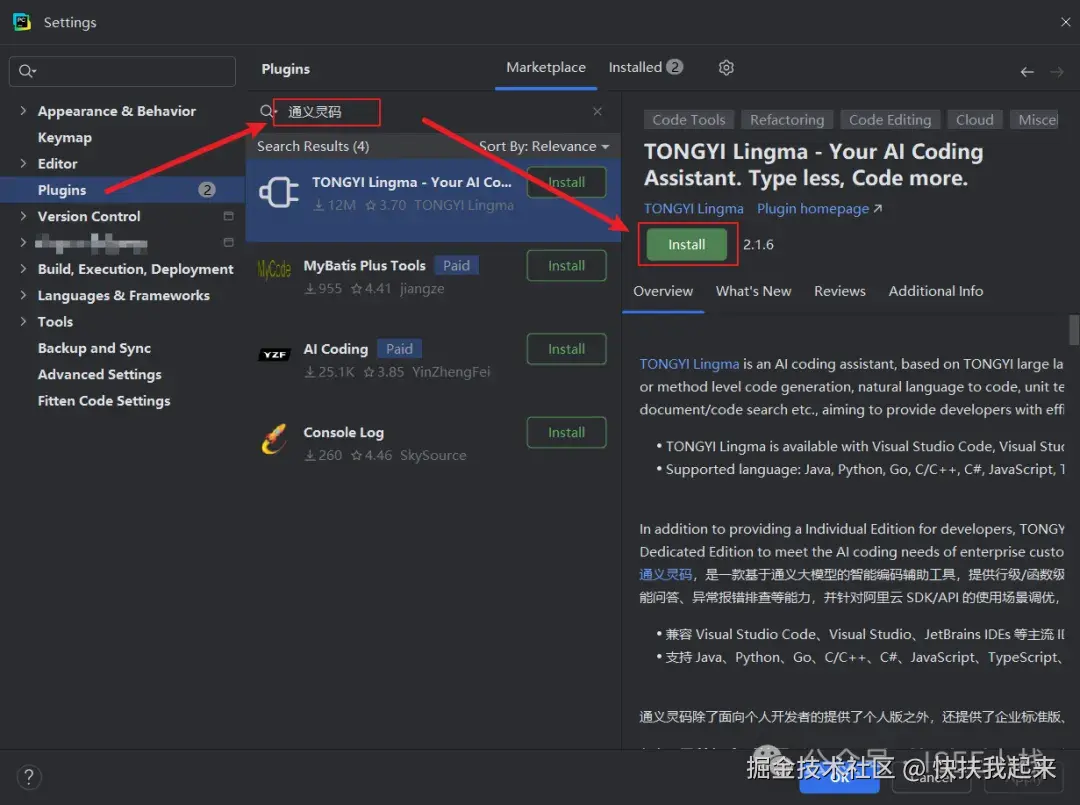Select Advanced Settings entry
Viewport: 1080px width, 805px height.
(100, 374)
